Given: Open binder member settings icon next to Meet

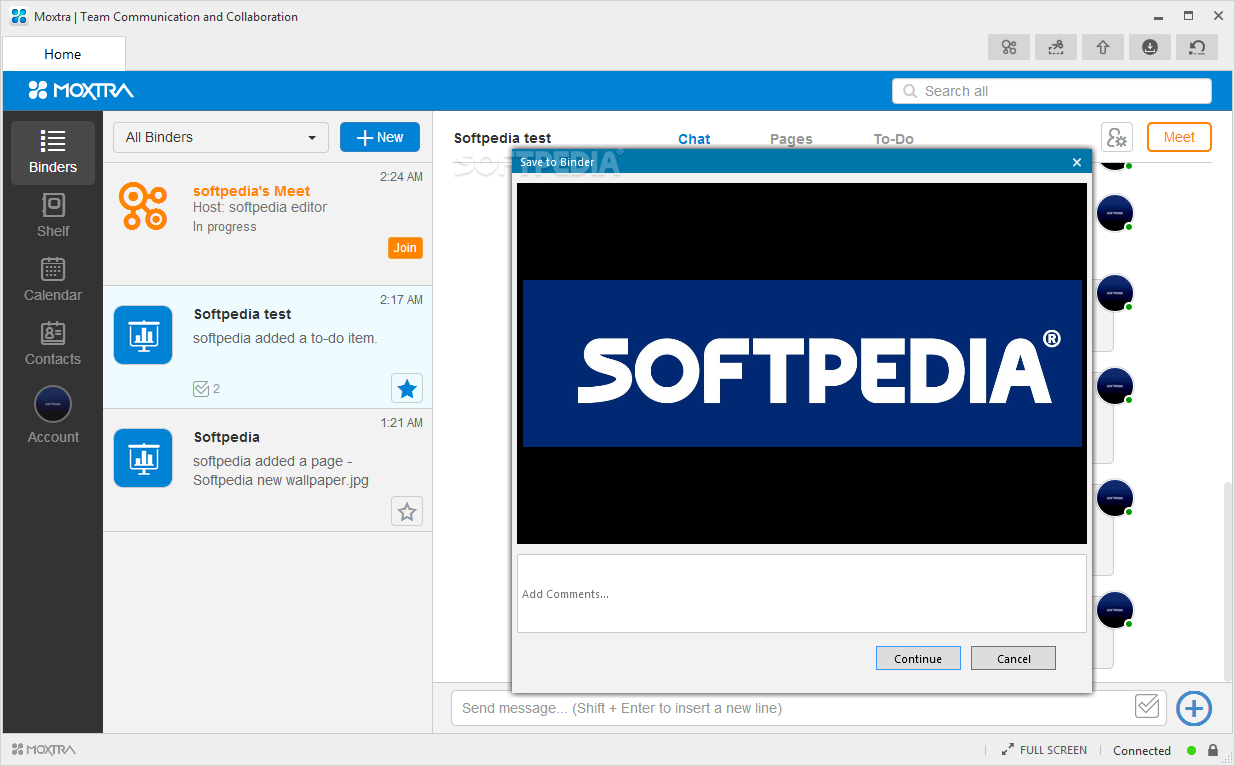Looking at the screenshot, I should click(x=1116, y=137).
